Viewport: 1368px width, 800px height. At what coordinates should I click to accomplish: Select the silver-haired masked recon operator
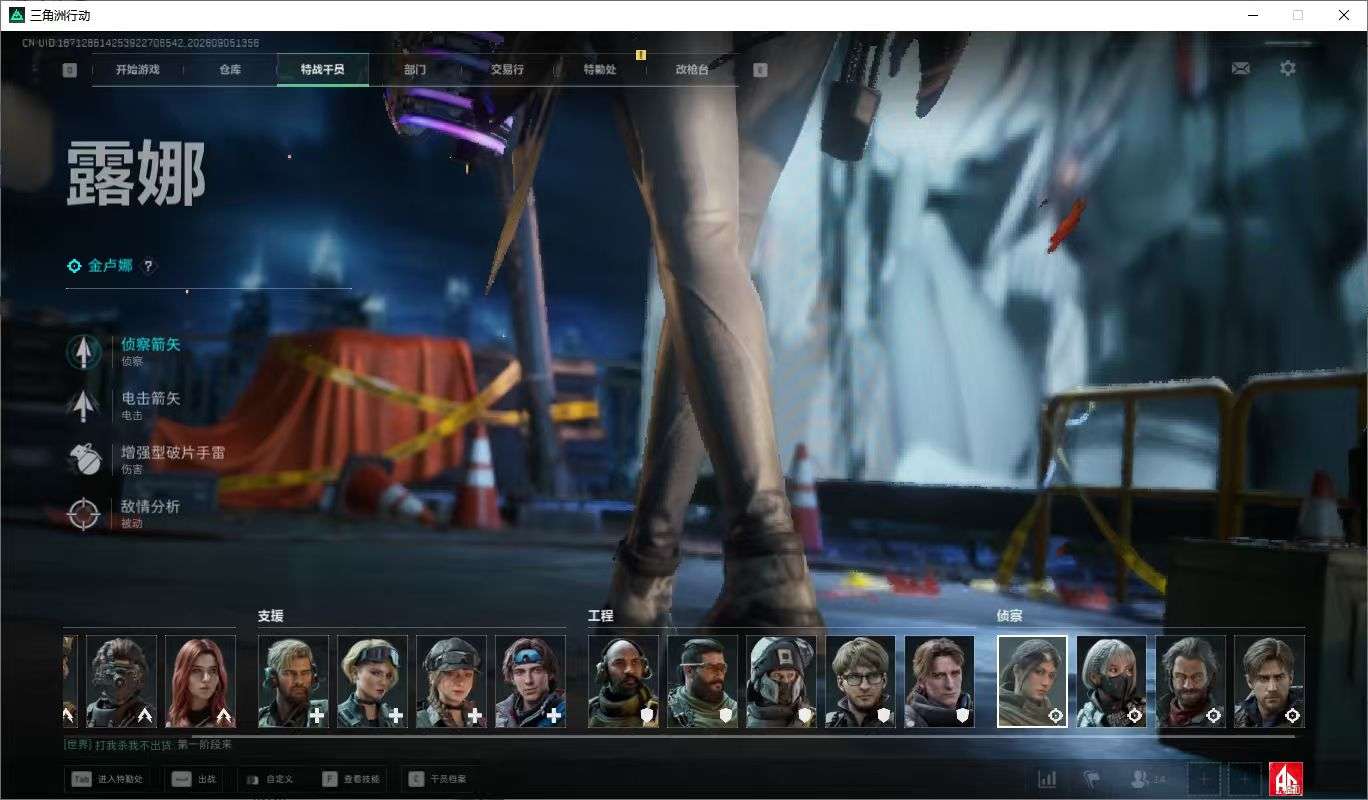coord(1111,681)
